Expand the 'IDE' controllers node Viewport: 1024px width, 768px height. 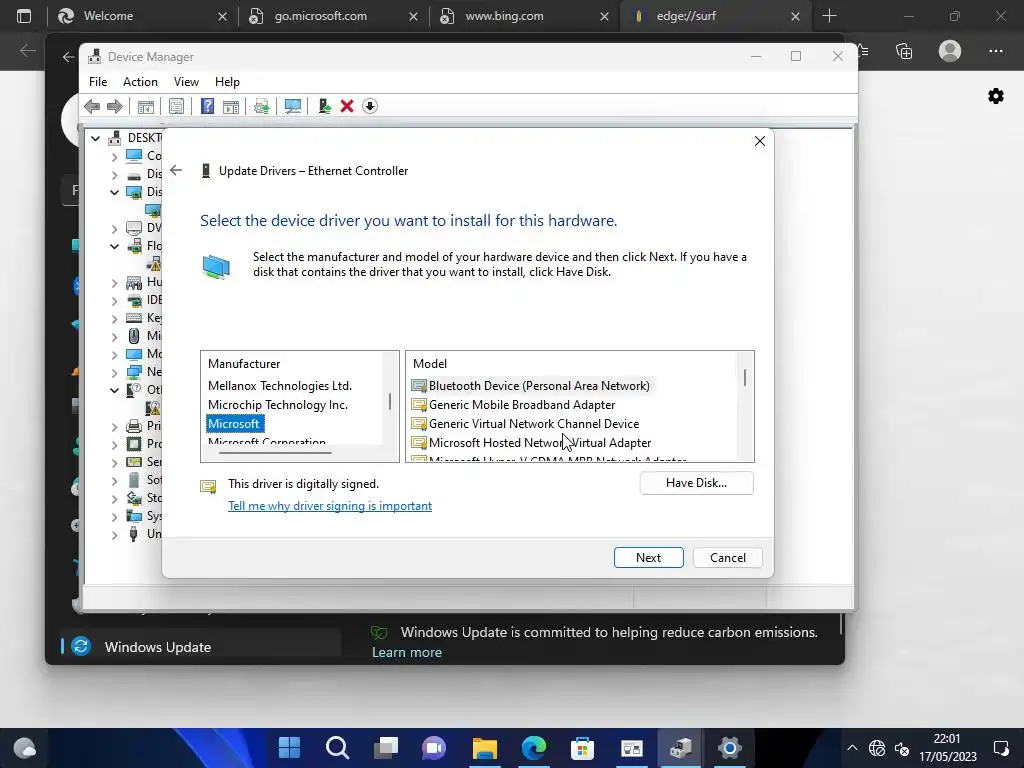[x=114, y=300]
